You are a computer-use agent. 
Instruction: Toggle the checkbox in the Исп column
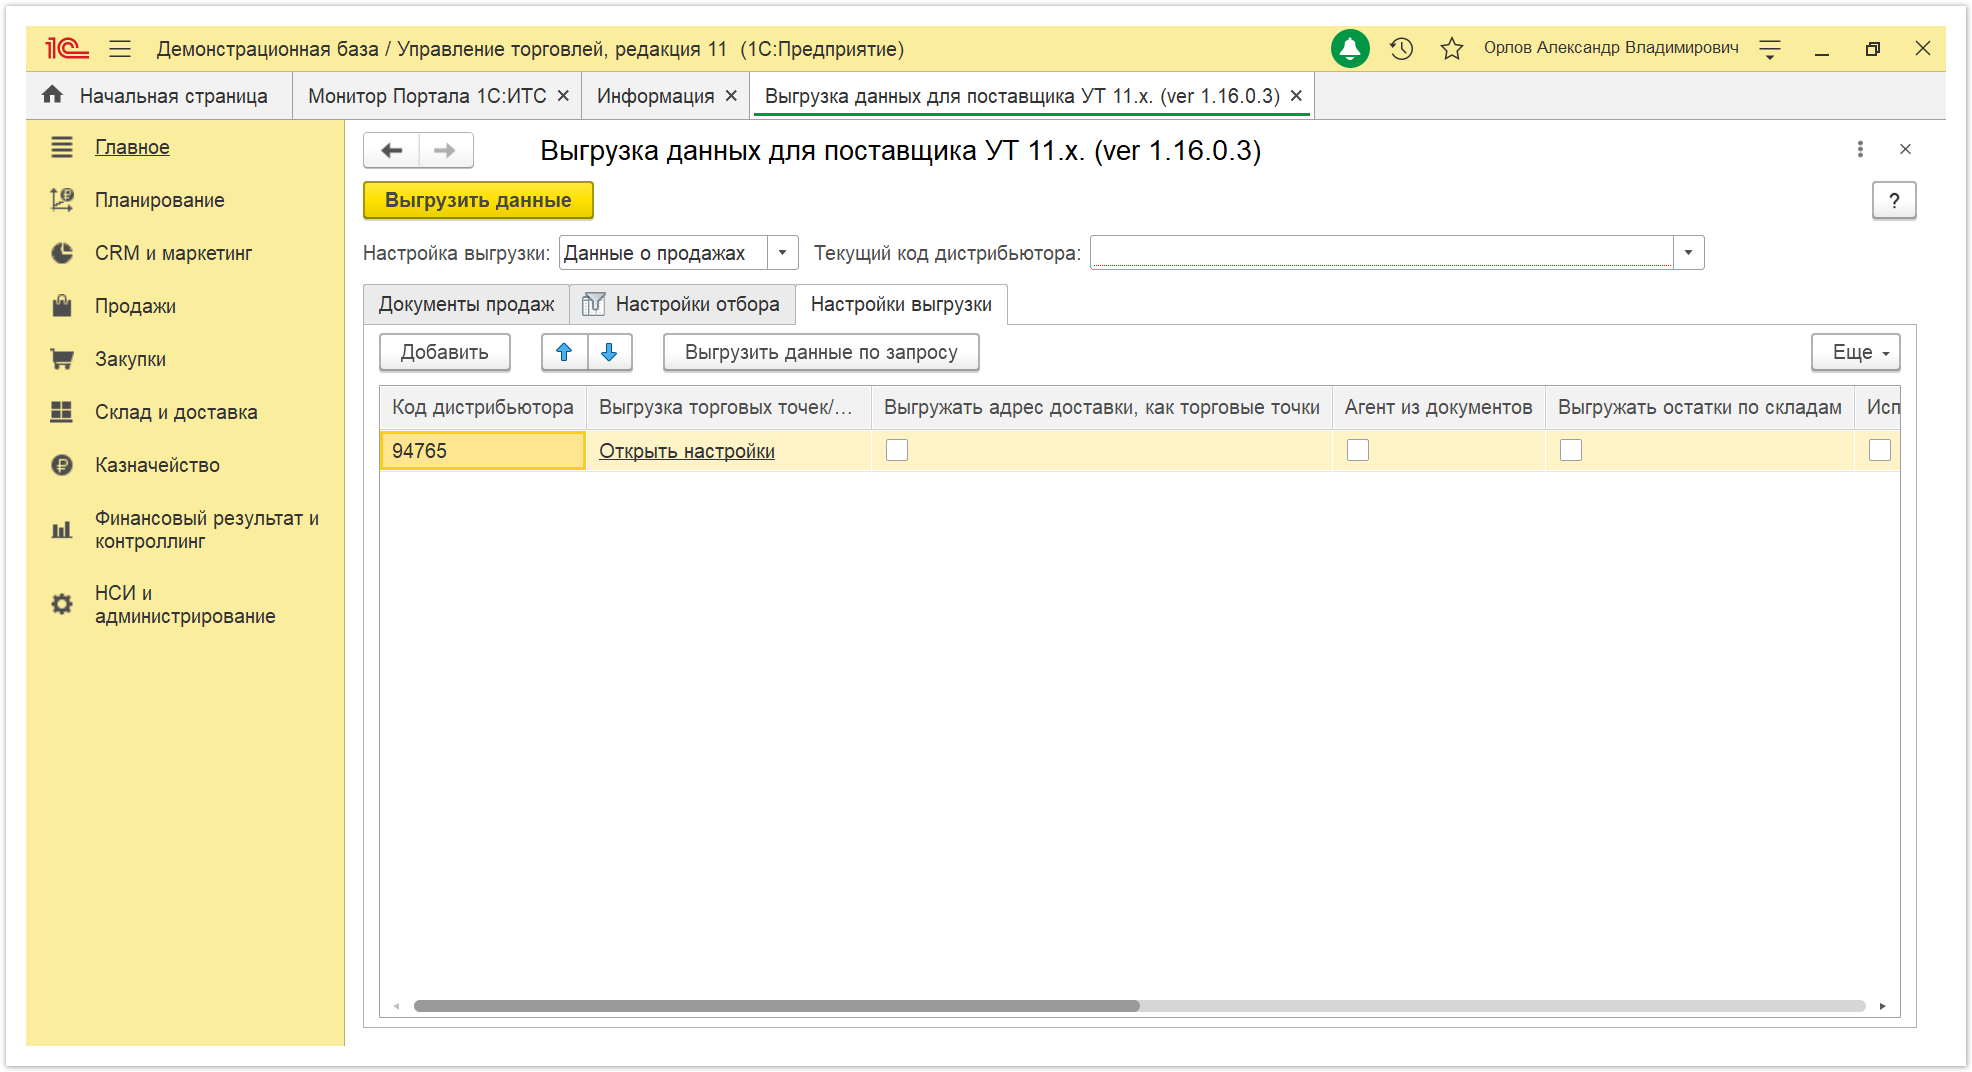[x=1880, y=450]
